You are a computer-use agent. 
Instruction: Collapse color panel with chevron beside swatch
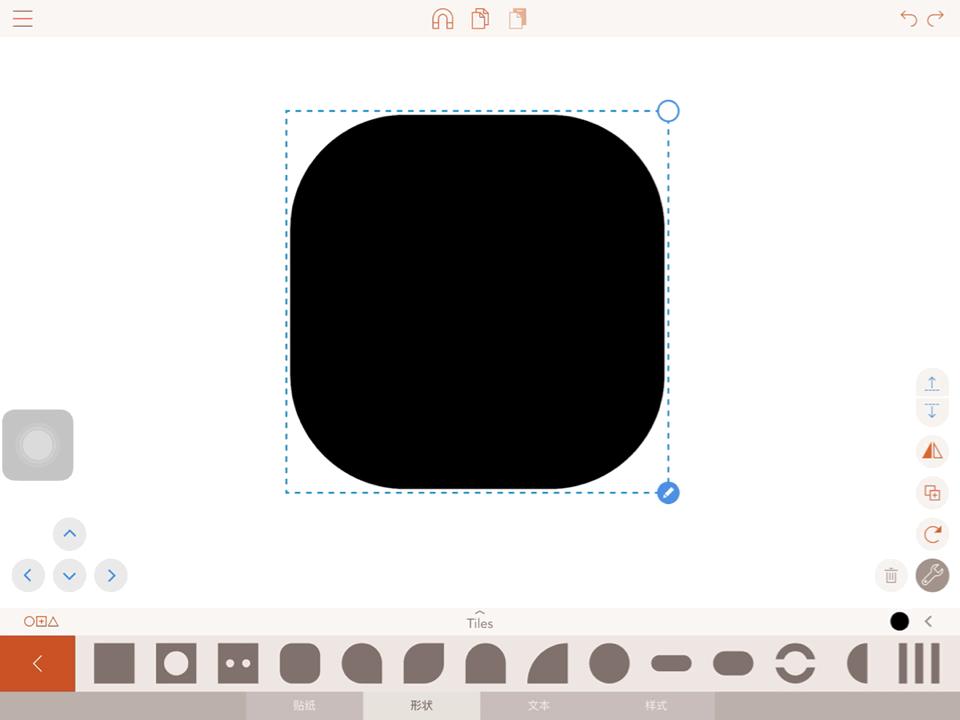929,621
